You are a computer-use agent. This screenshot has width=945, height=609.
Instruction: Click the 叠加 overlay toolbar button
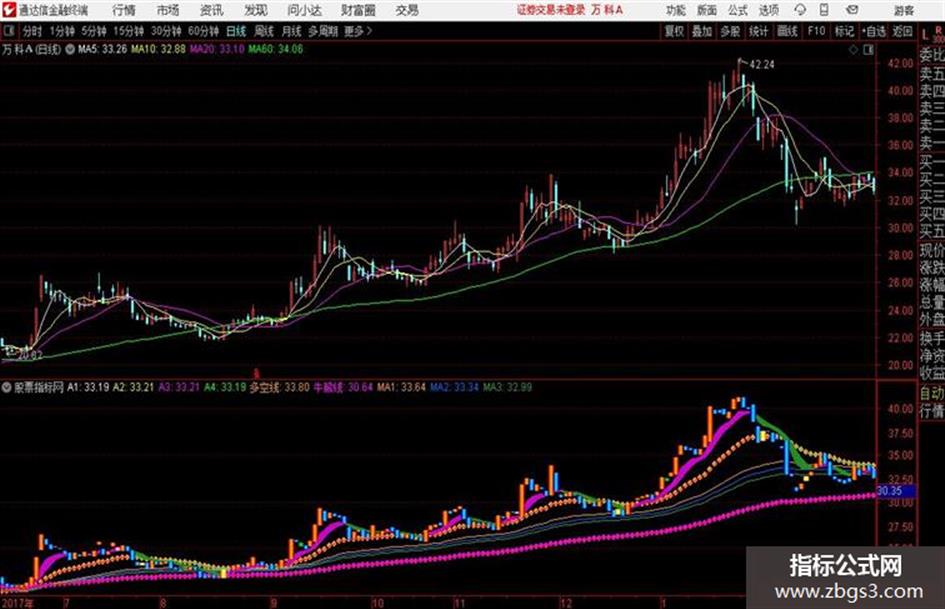point(702,31)
